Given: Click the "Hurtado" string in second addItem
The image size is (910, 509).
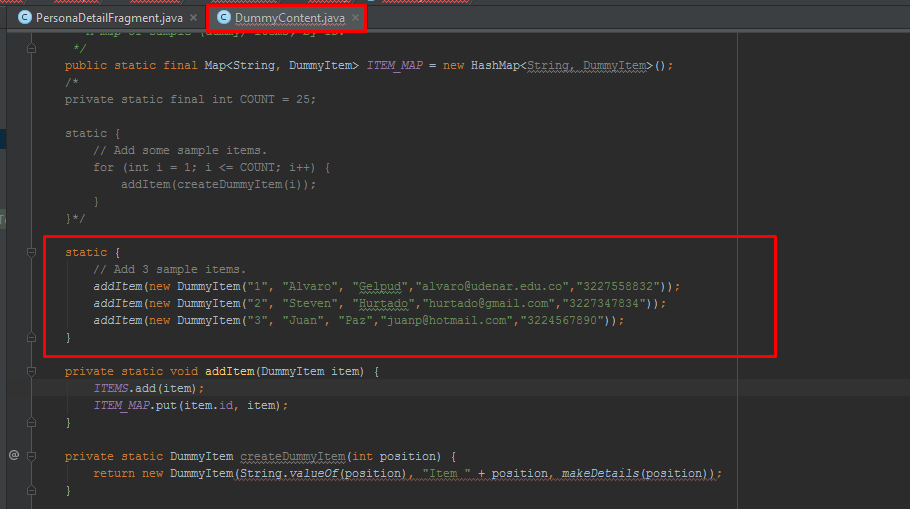Looking at the screenshot, I should [382, 303].
